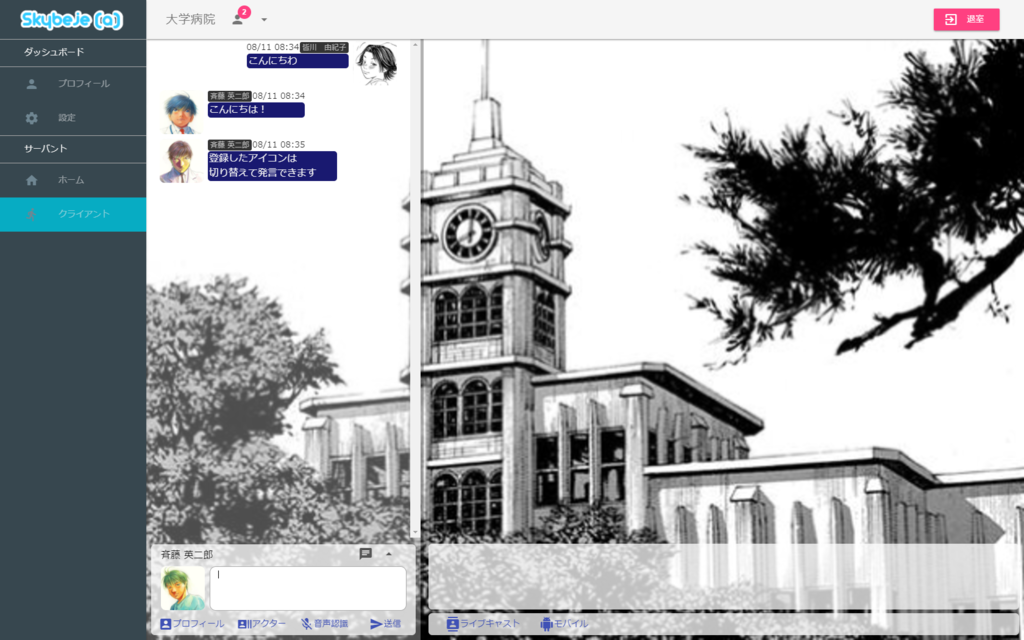
Task: Click the Skybeje logo
Action: (71, 20)
